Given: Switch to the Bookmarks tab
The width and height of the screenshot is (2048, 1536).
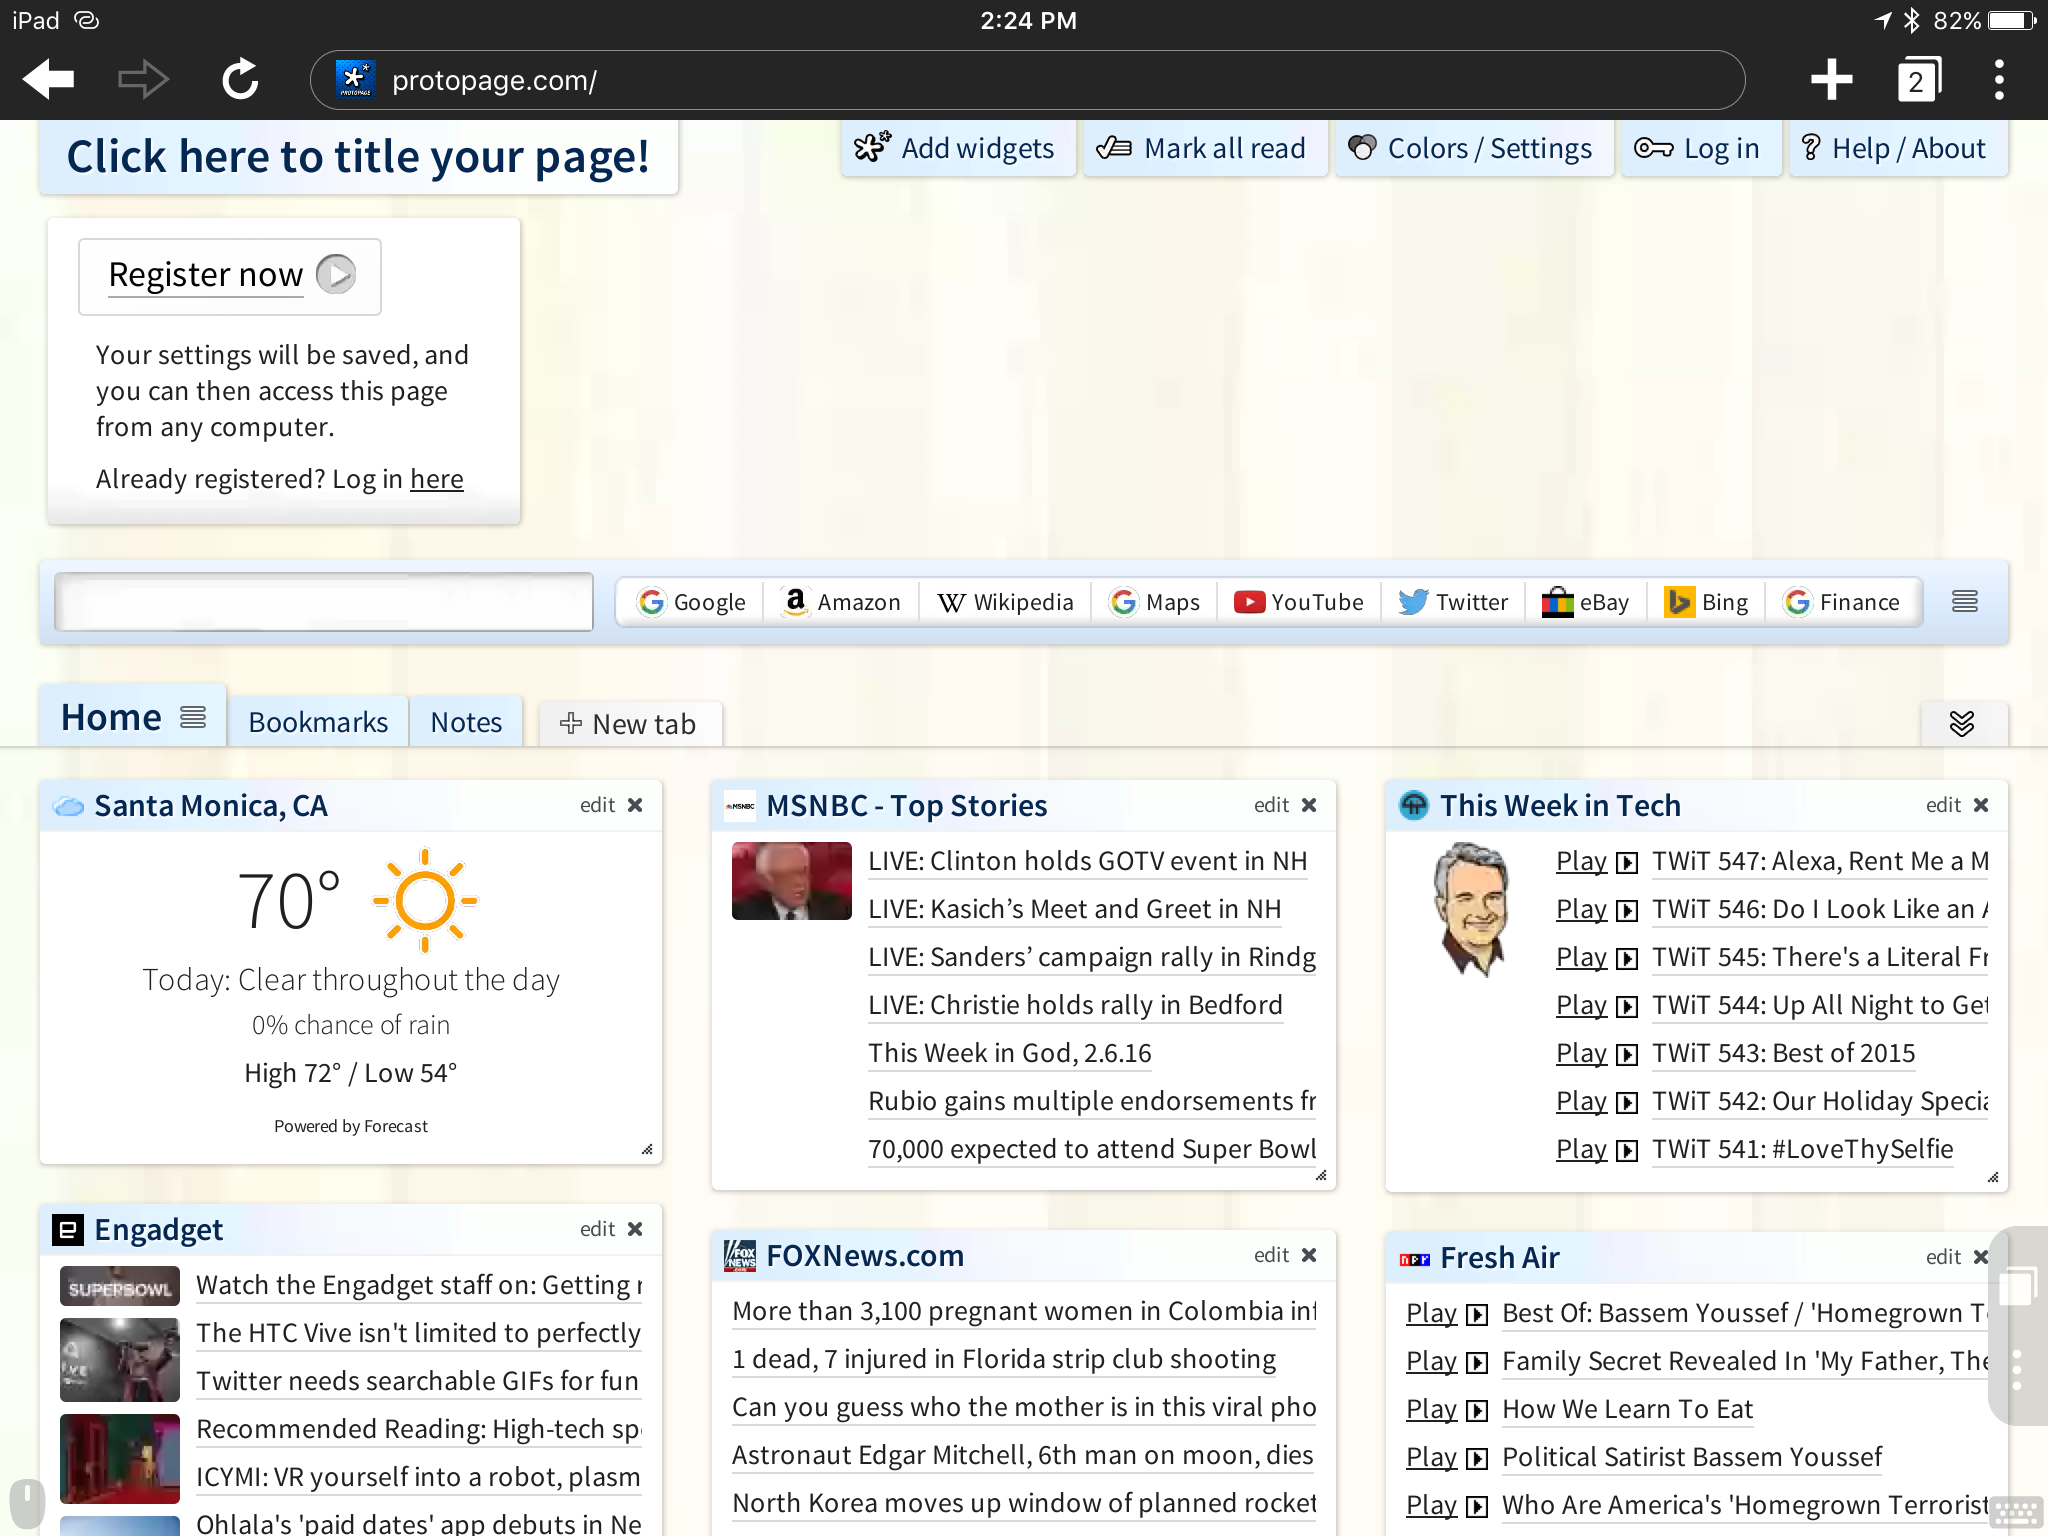Looking at the screenshot, I should click(318, 722).
